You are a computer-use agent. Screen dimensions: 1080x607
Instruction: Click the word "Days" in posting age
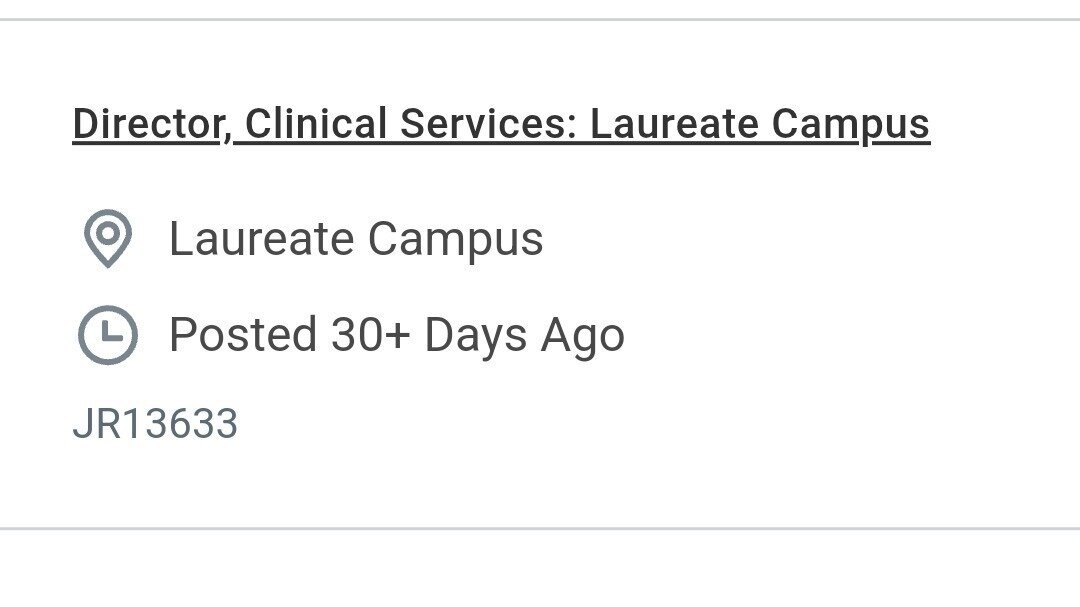pos(477,335)
